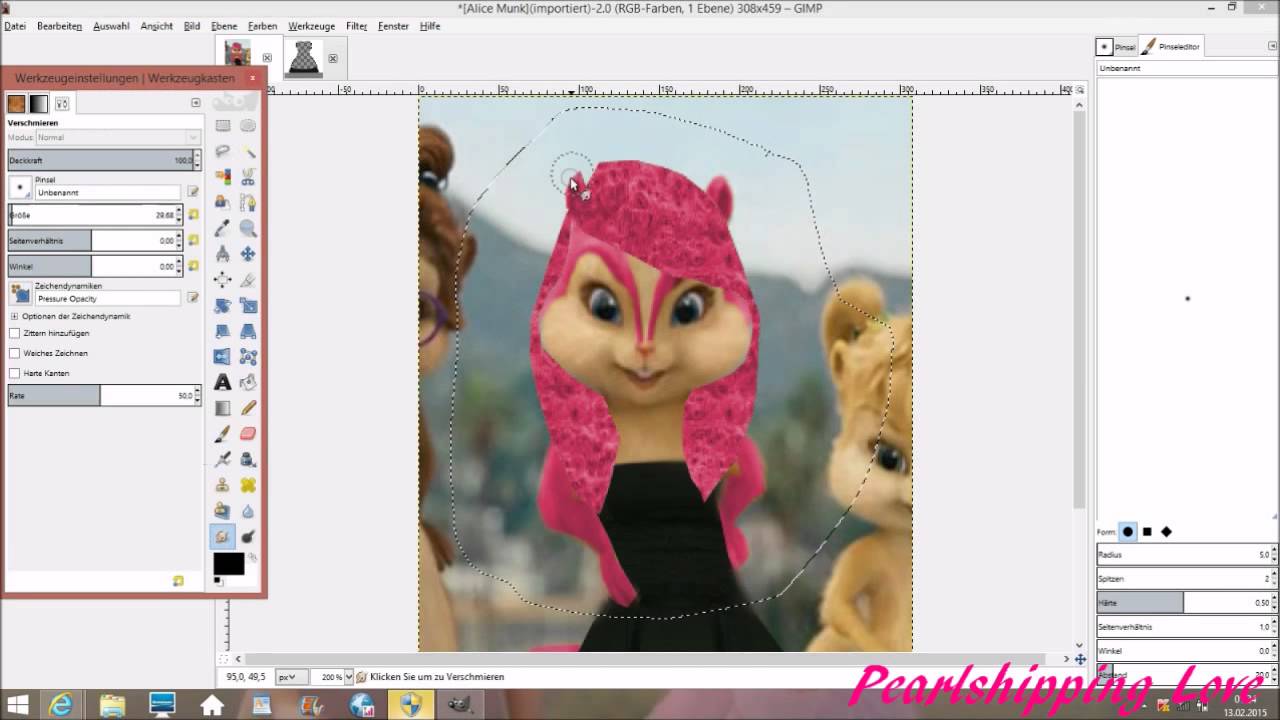The height and width of the screenshot is (720, 1280).
Task: Select the Move tool
Action: pyautogui.click(x=248, y=254)
